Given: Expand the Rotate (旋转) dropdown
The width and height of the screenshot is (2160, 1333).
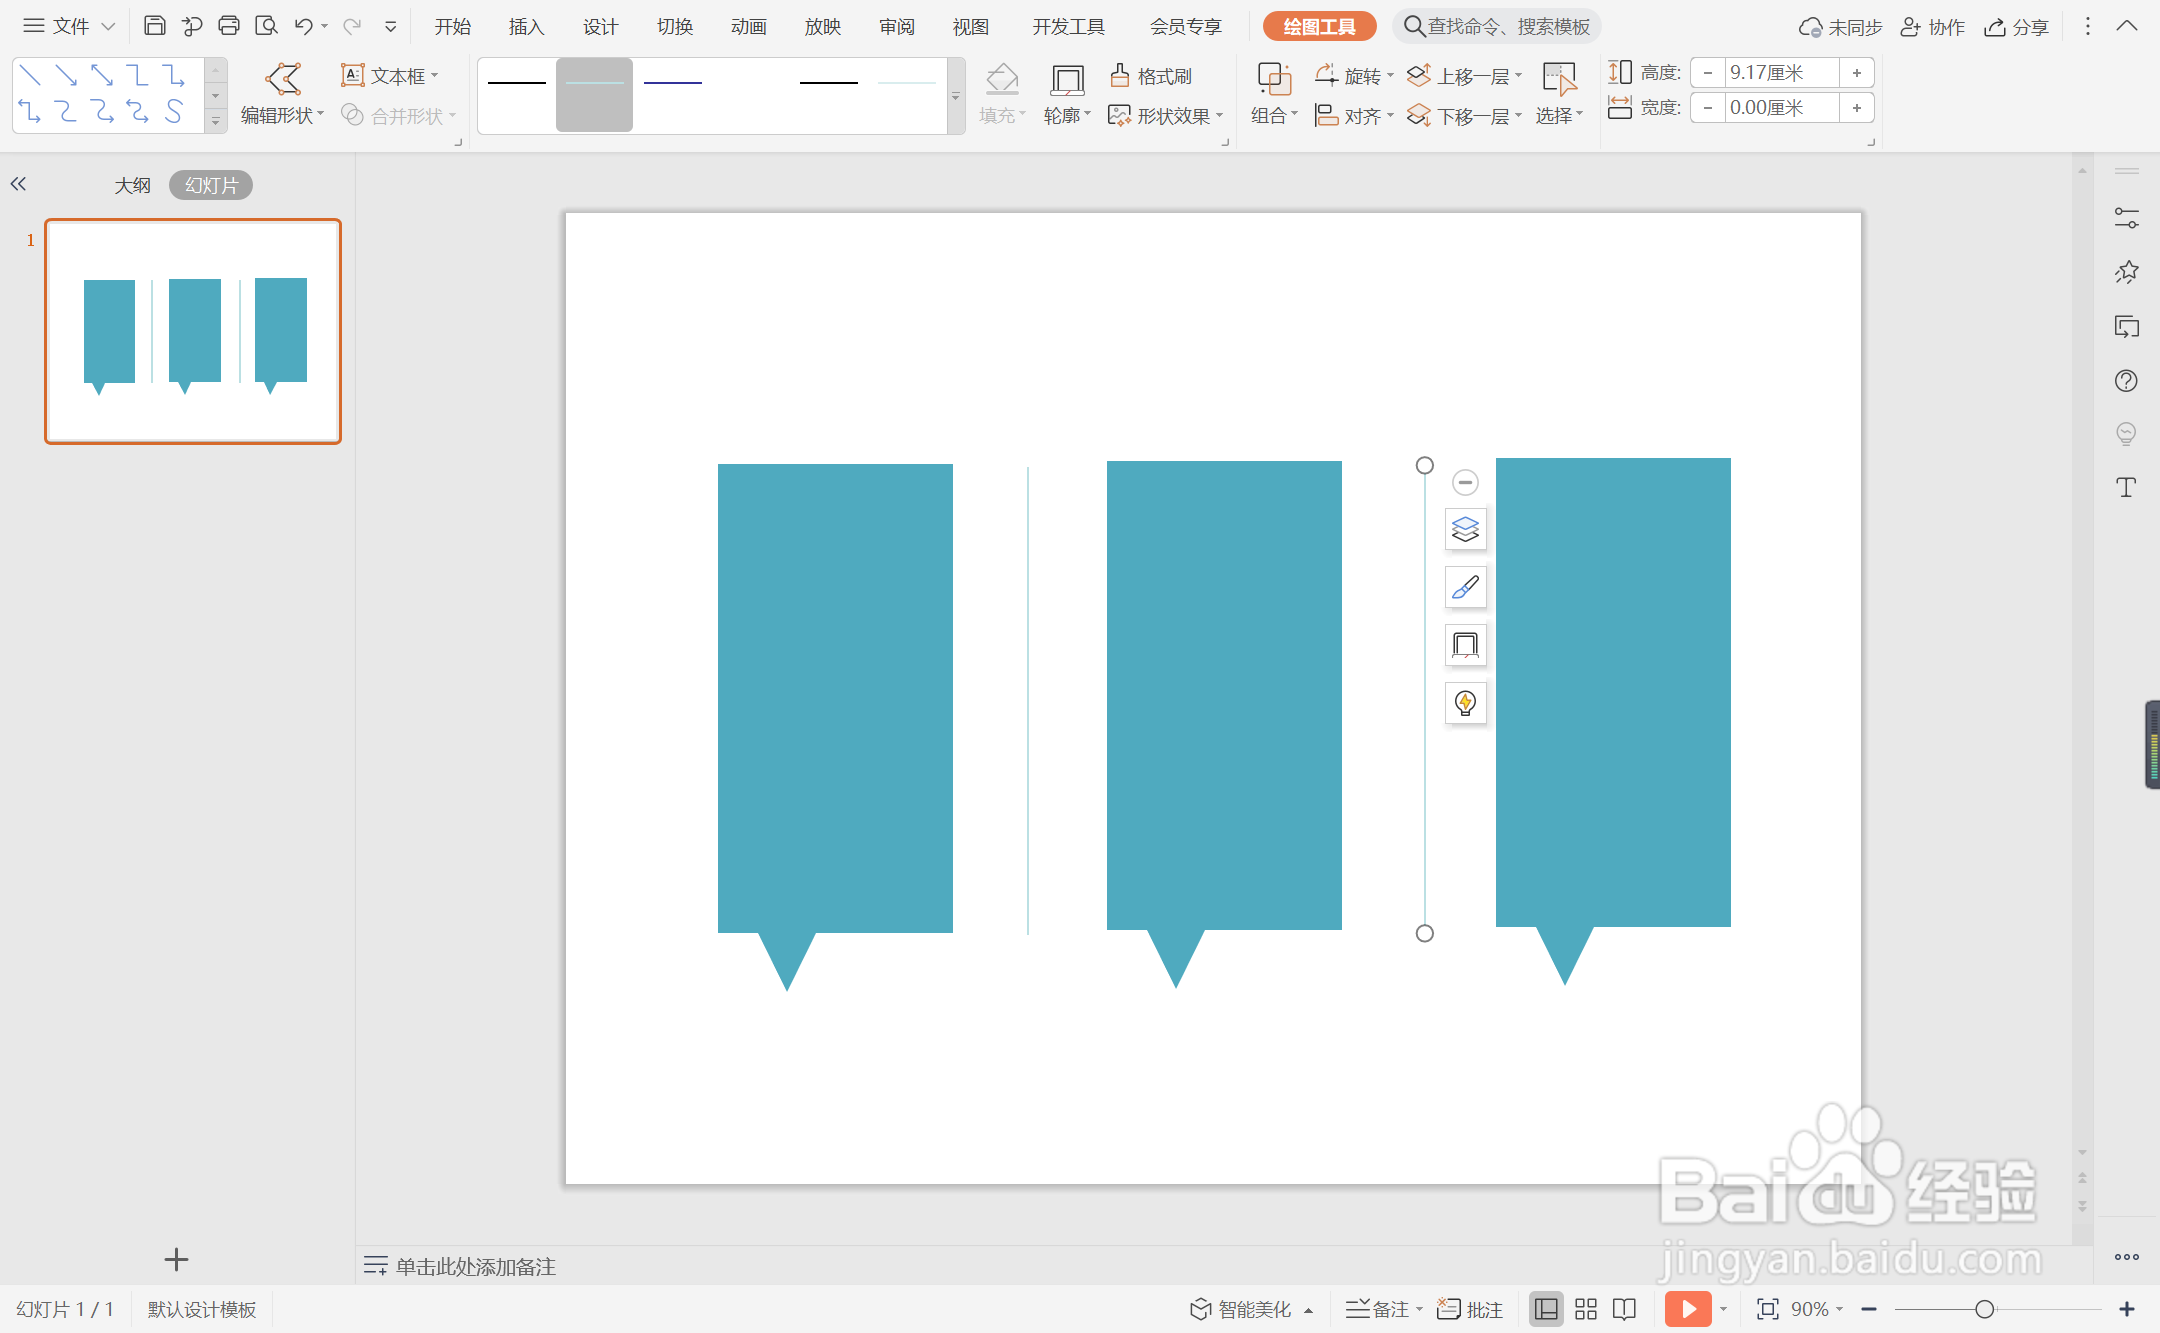Looking at the screenshot, I should pyautogui.click(x=1390, y=76).
